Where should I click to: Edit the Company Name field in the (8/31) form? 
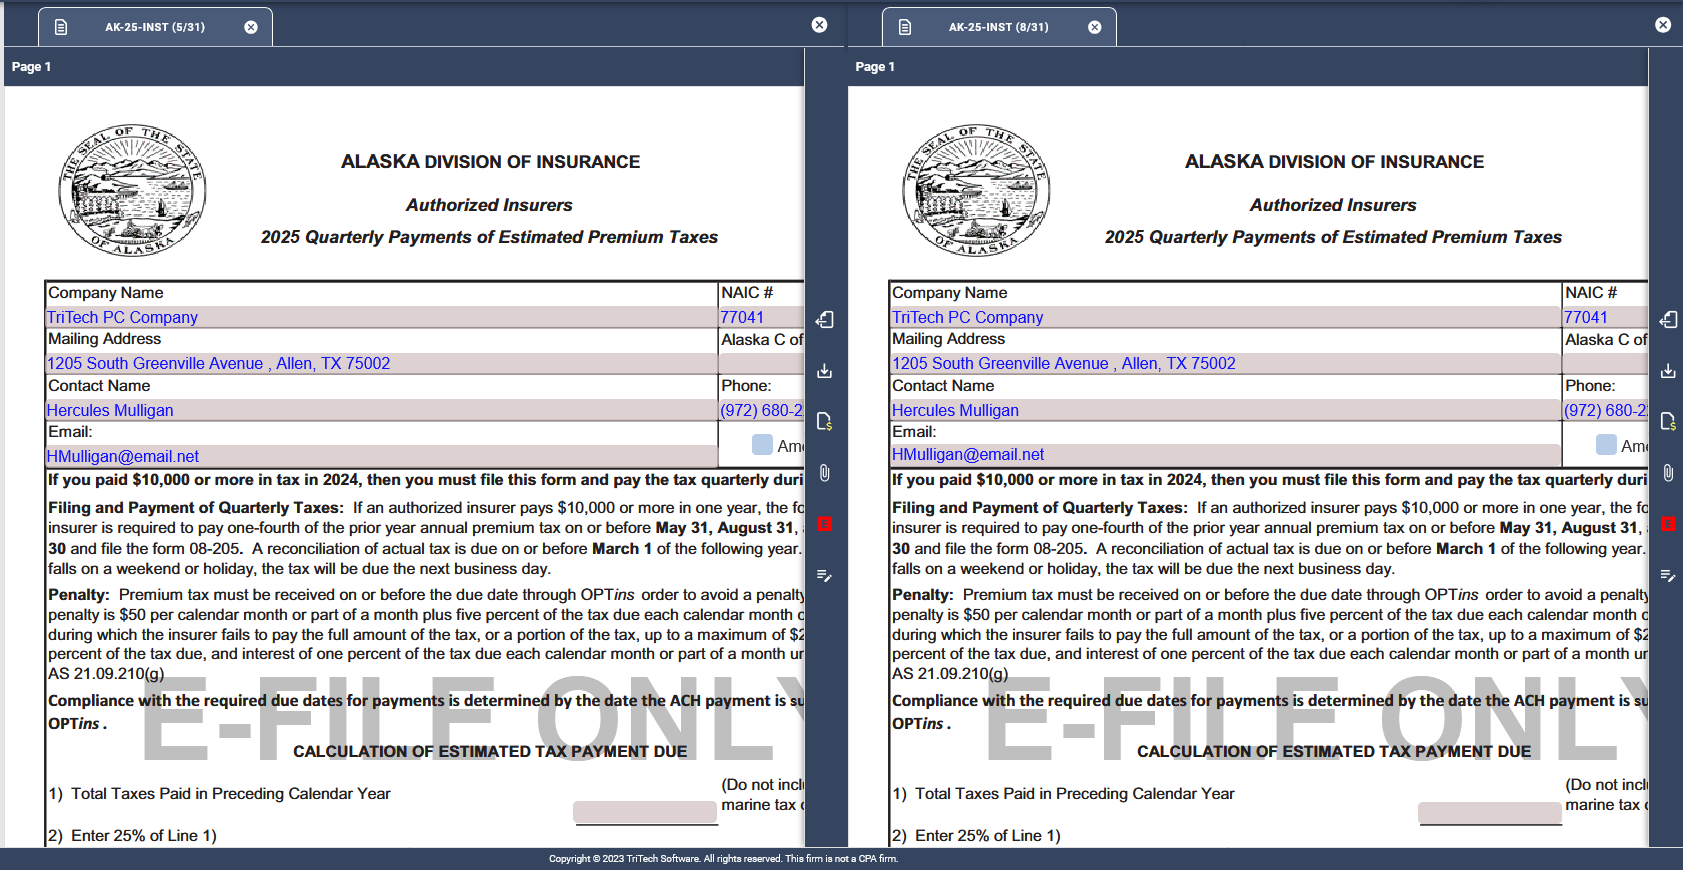[1226, 317]
